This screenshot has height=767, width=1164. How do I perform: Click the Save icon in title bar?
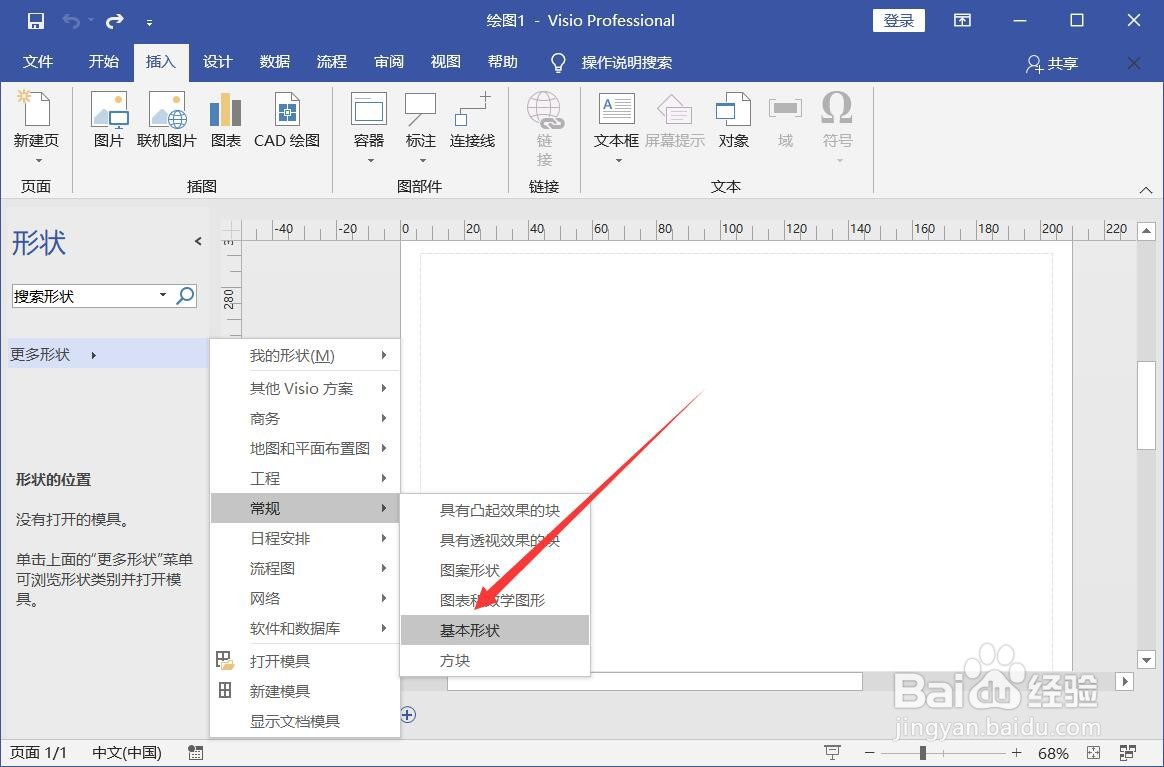36,21
